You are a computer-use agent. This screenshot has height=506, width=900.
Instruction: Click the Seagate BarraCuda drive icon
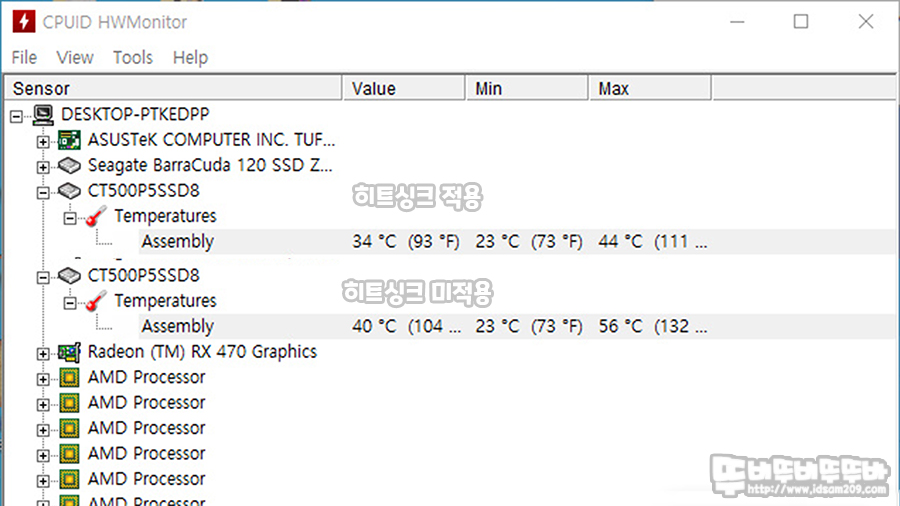pos(69,166)
